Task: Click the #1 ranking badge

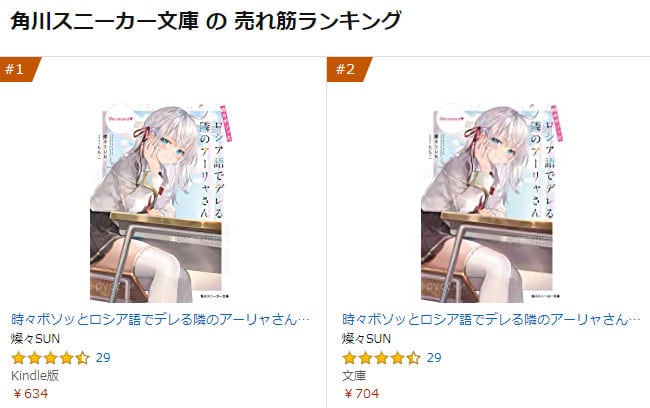Action: pos(19,69)
